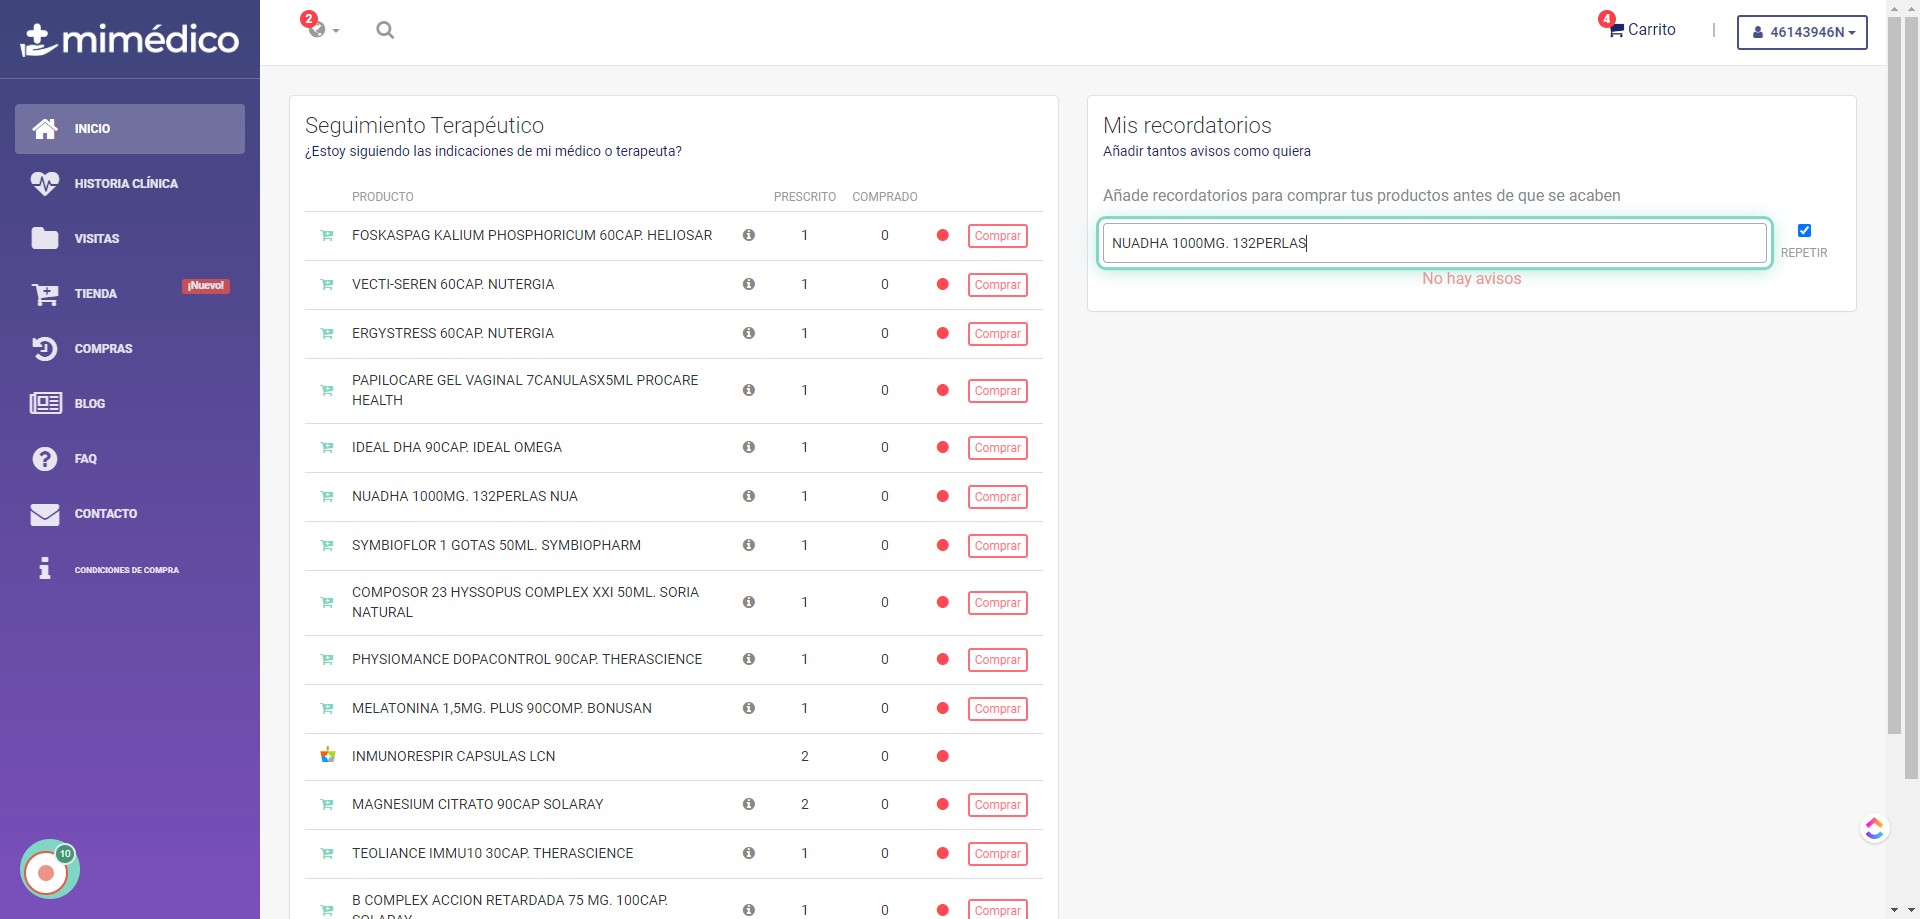Click Comprar for Symbioflor 1 Gotas
Screen dimensions: 1920x919
997,546
